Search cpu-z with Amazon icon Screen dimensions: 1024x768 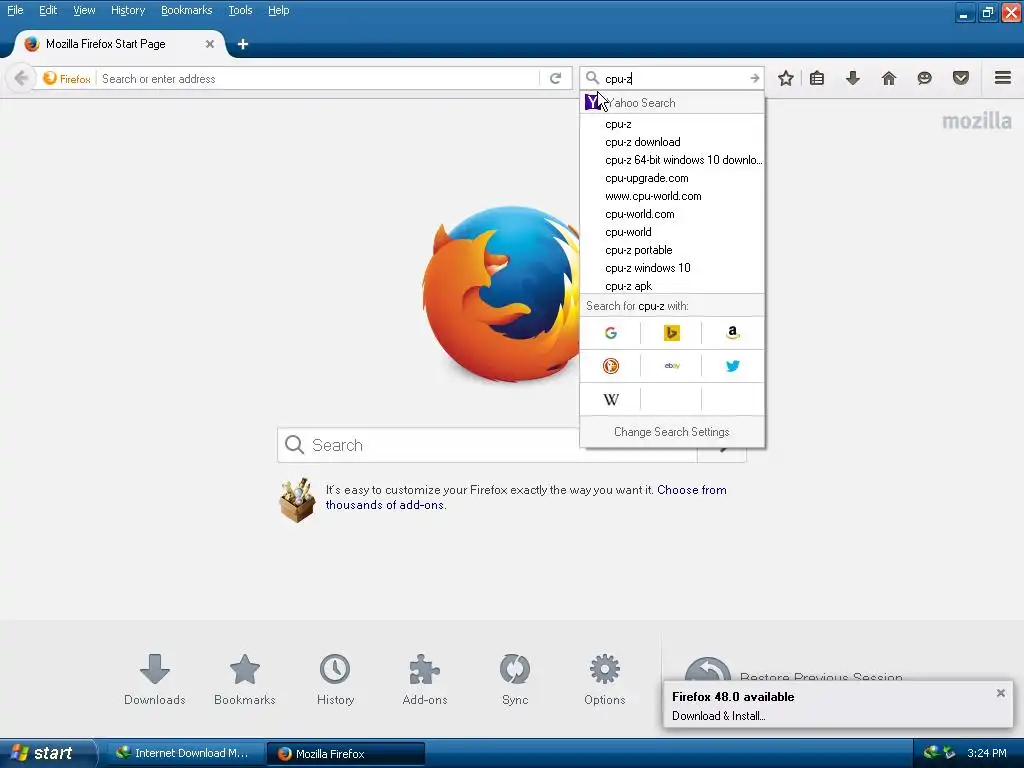point(733,333)
